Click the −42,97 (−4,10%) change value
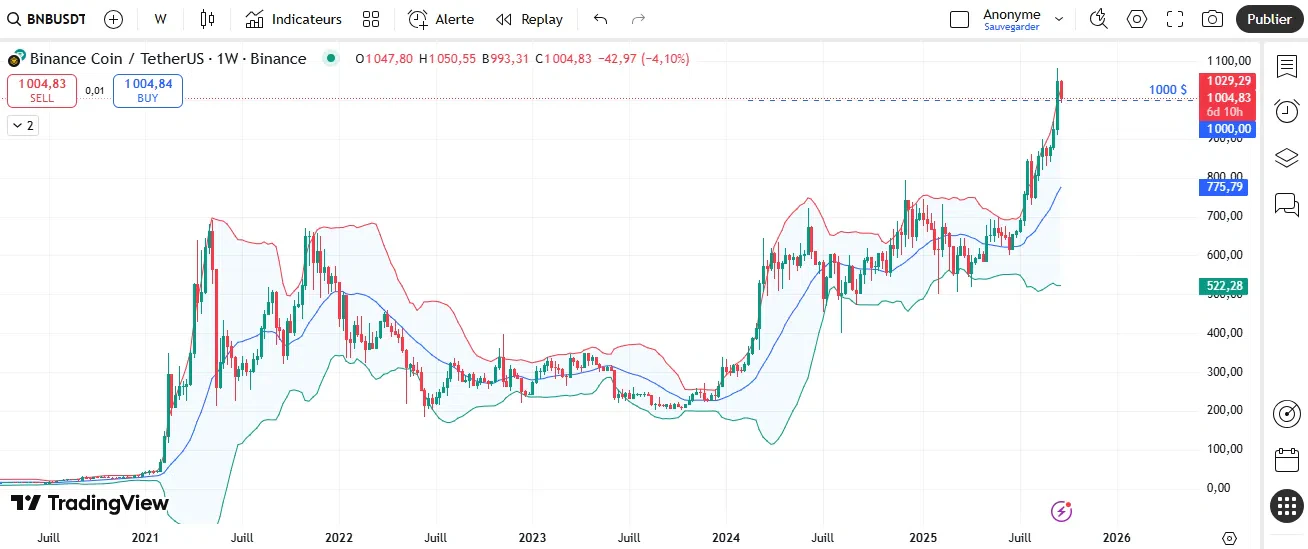 point(643,59)
